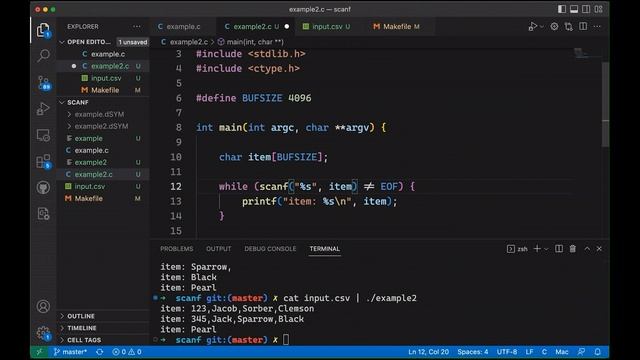
Task: Open the Accounts menu icon
Action: (x=43, y=307)
